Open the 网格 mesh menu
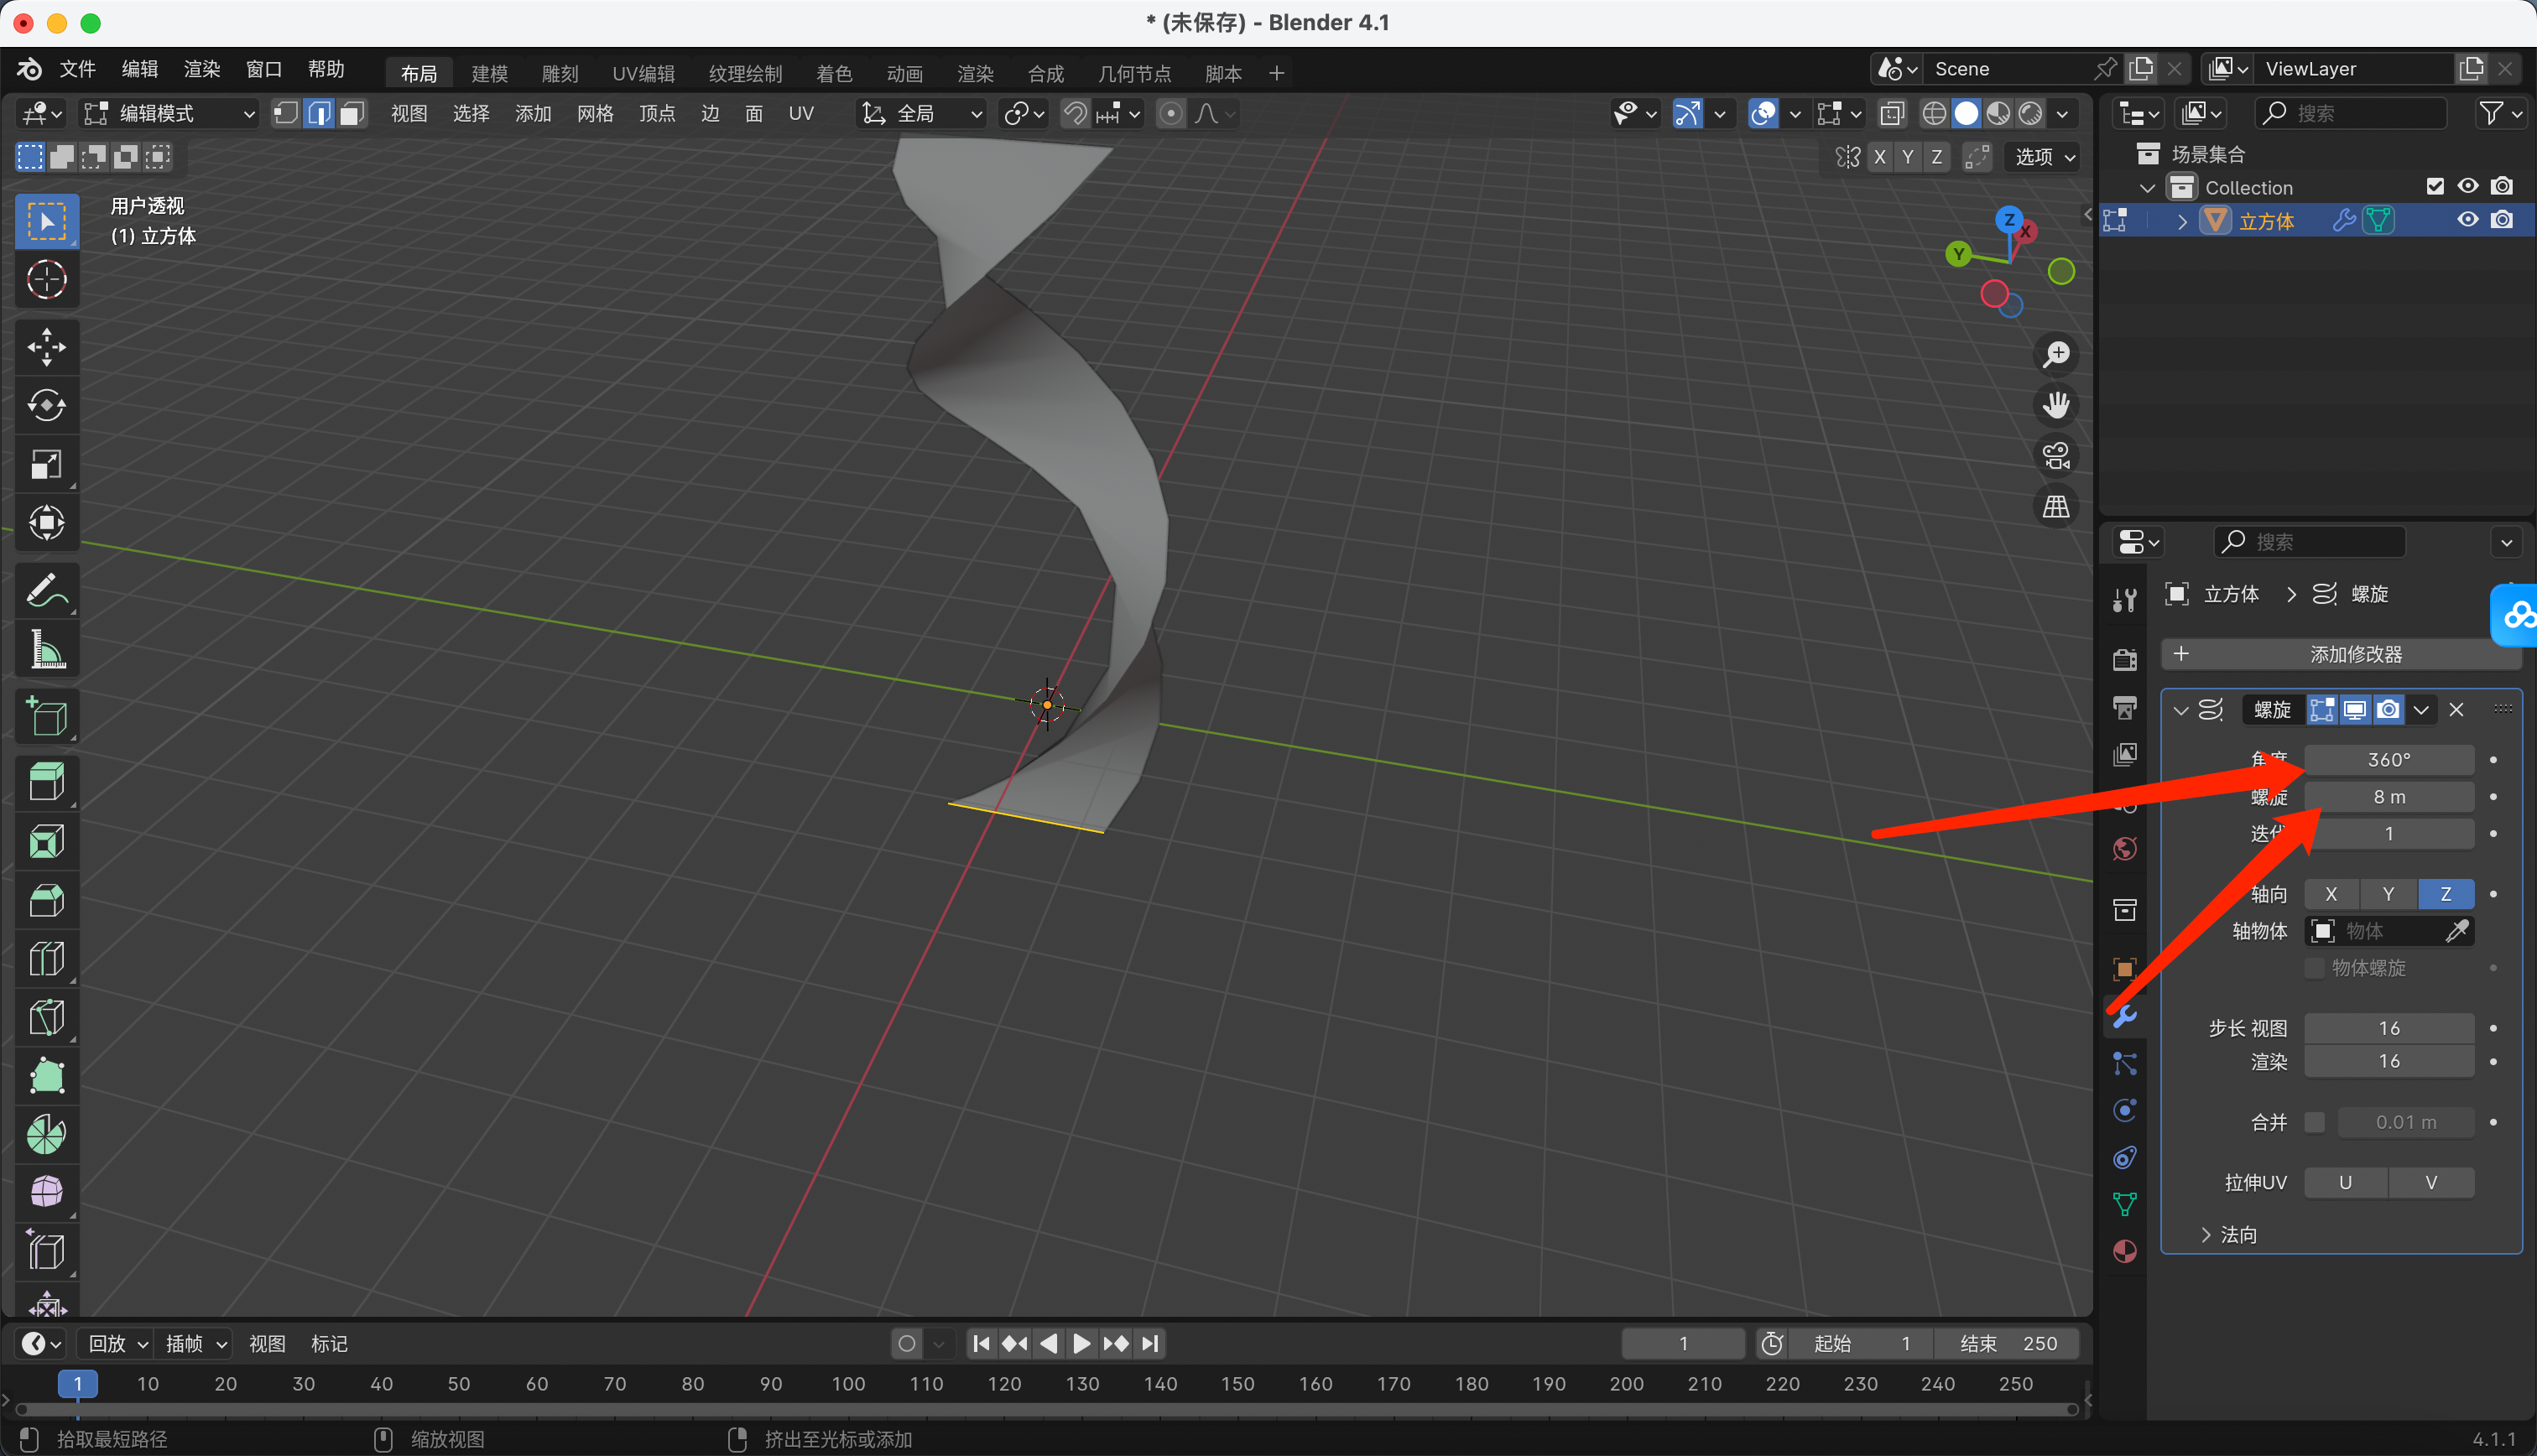Image resolution: width=2537 pixels, height=1456 pixels. pos(595,113)
